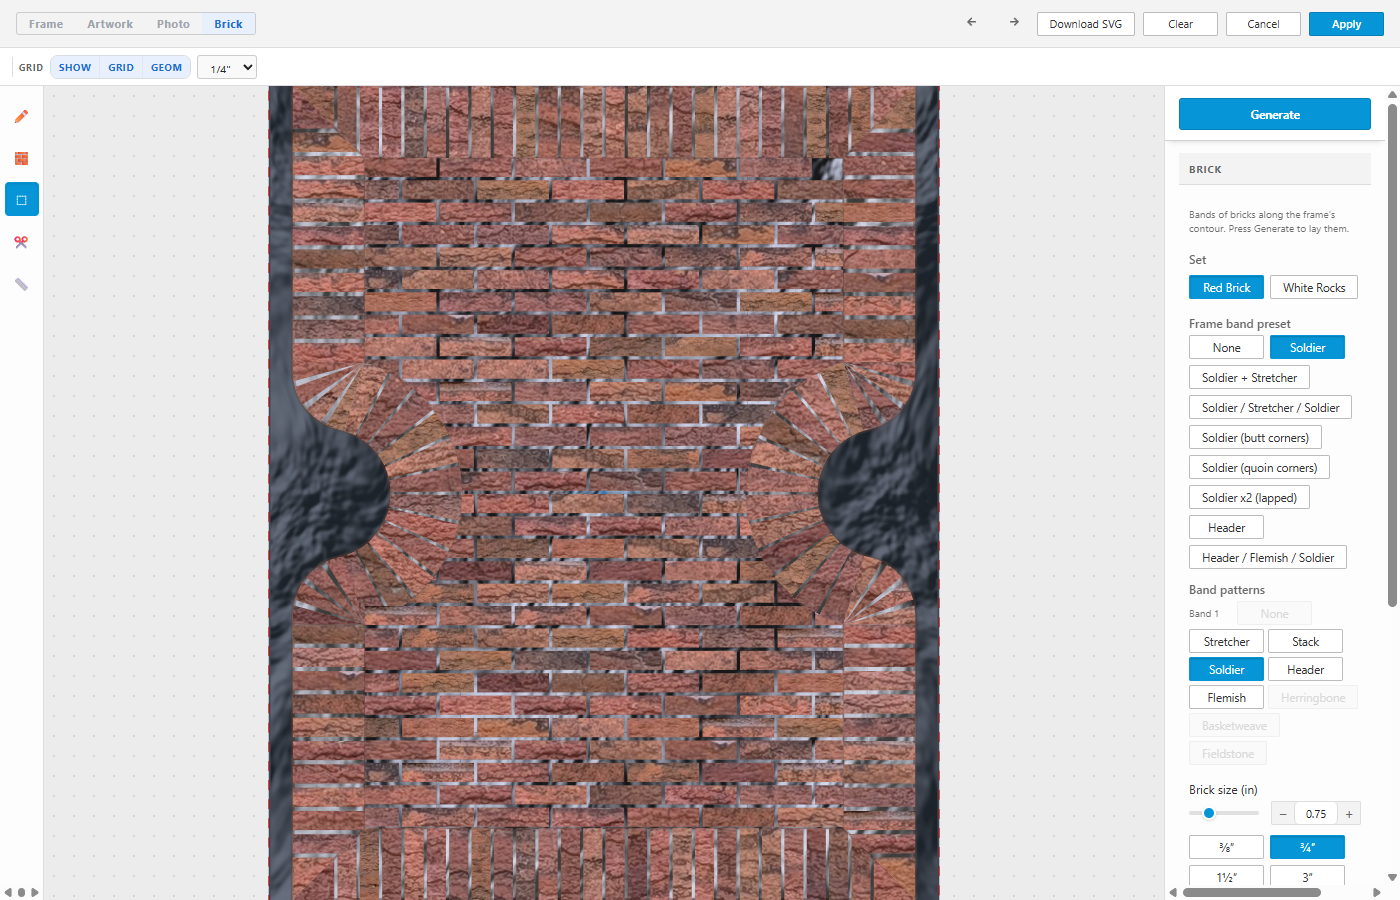Select the ruler measure tool
1400x900 pixels.
click(21, 284)
